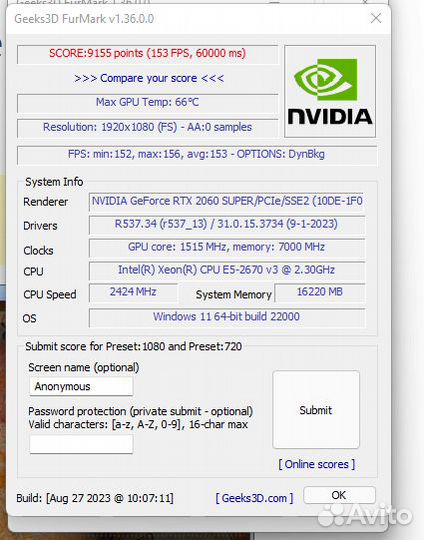Visit the Geeks3D.com link
This screenshot has height=540, width=424.
(x=254, y=498)
